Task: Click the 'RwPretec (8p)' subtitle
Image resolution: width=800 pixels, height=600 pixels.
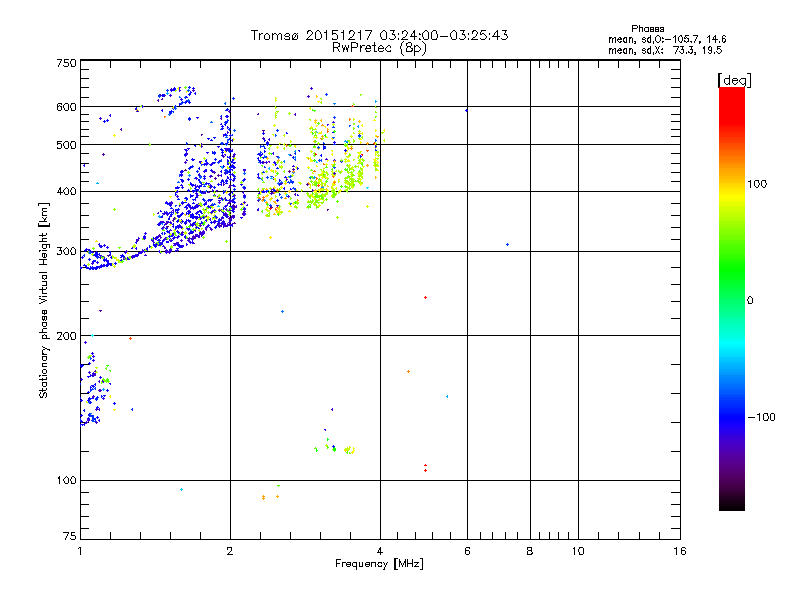Action: click(x=379, y=48)
